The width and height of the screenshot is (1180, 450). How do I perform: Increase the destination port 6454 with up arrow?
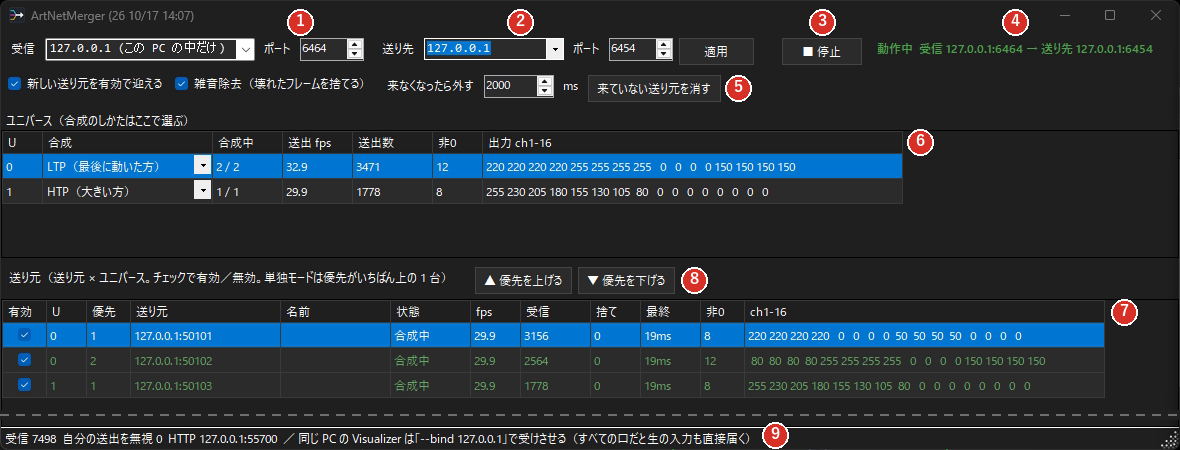pos(663,44)
